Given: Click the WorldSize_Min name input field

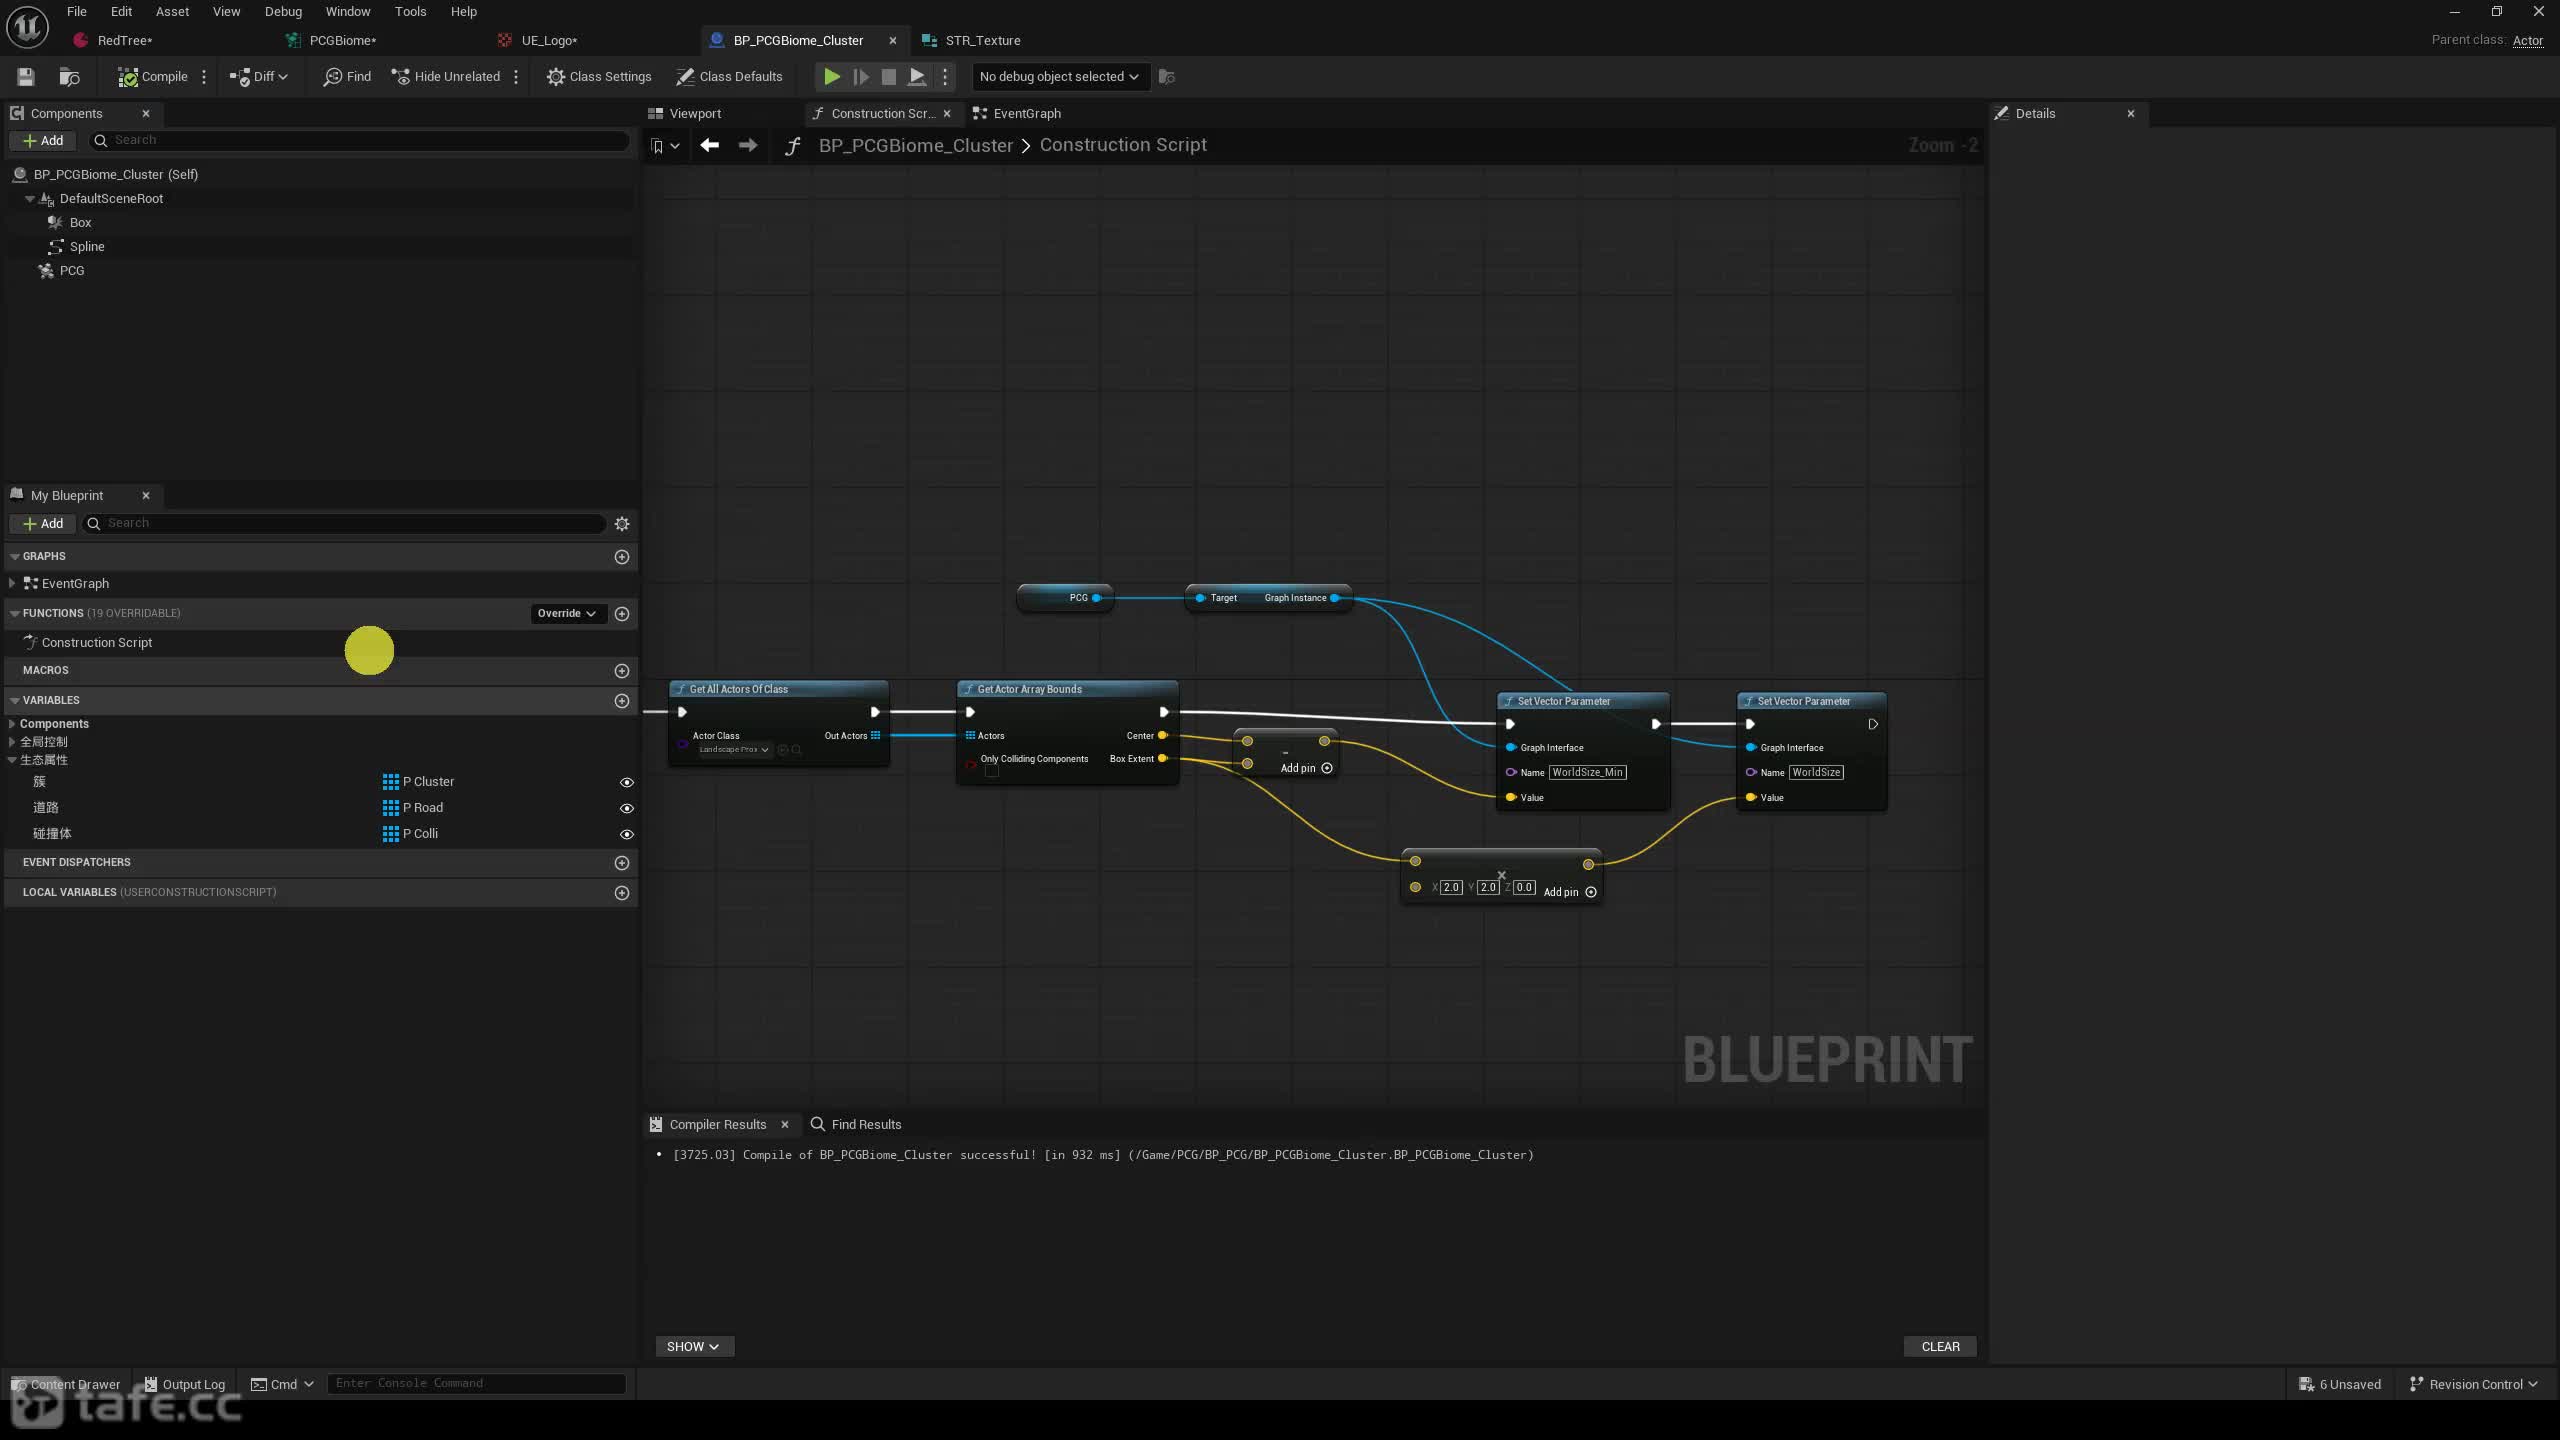Looking at the screenshot, I should [x=1587, y=773].
